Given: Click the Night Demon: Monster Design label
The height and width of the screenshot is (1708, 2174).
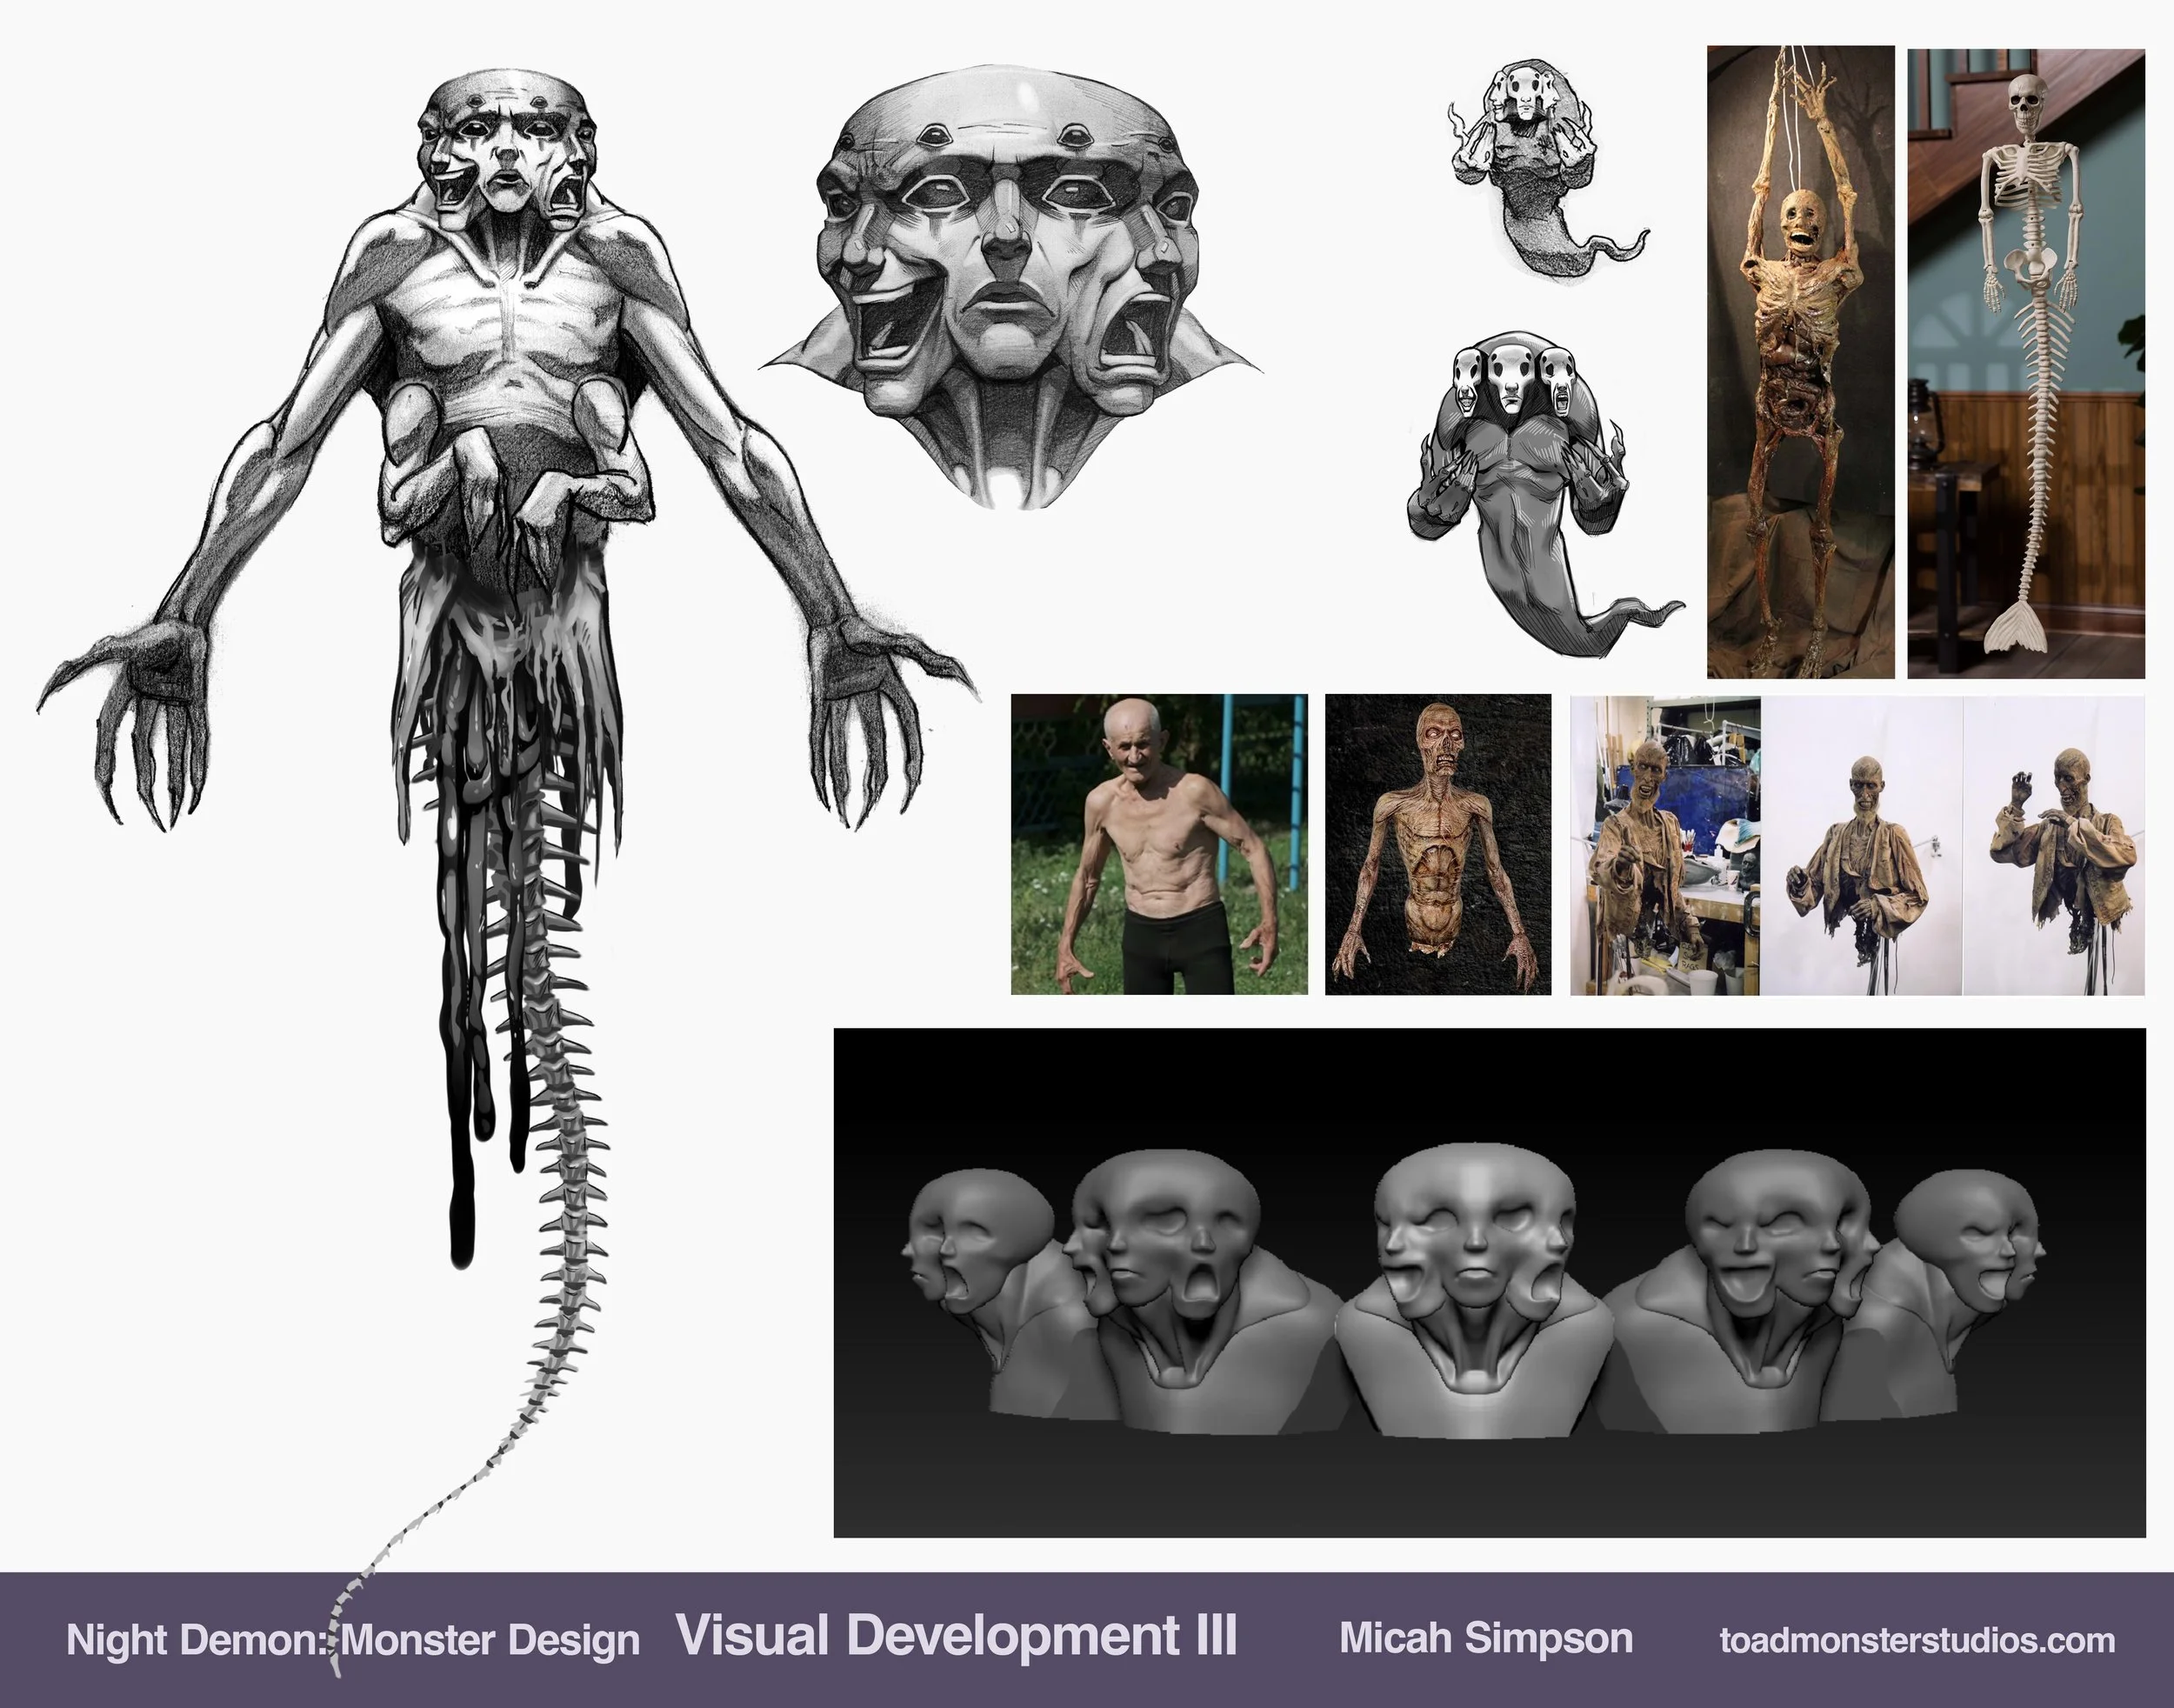Looking at the screenshot, I should pos(352,1641).
